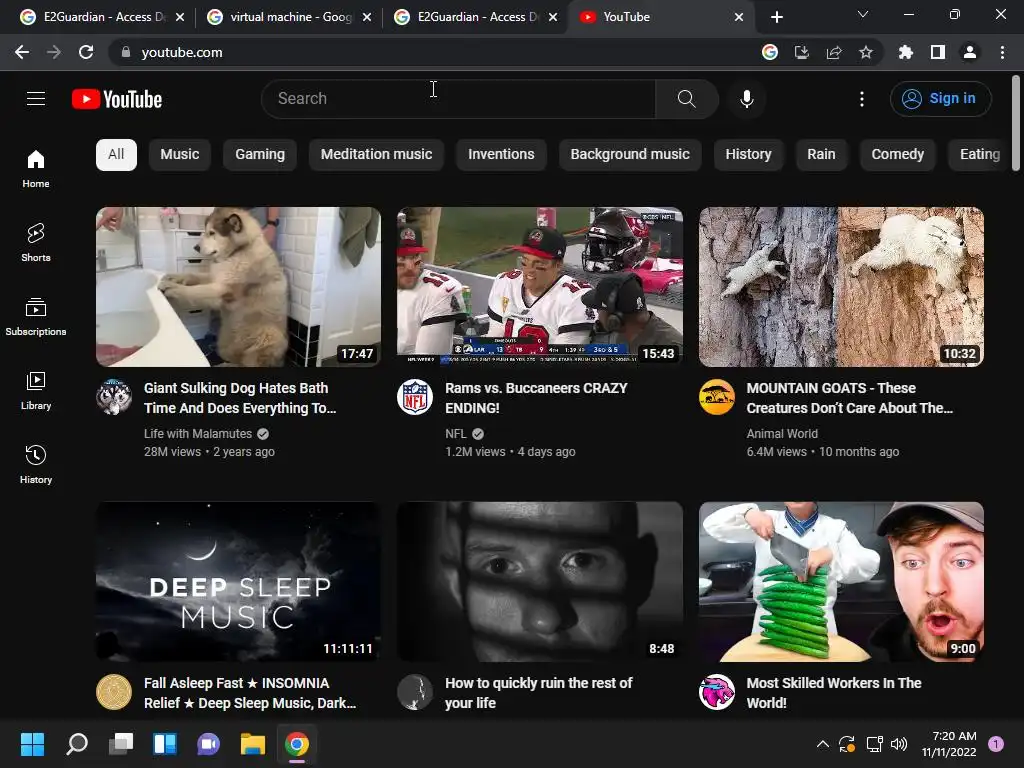This screenshot has height=768, width=1024.
Task: Click the Sign in button
Action: (x=940, y=99)
